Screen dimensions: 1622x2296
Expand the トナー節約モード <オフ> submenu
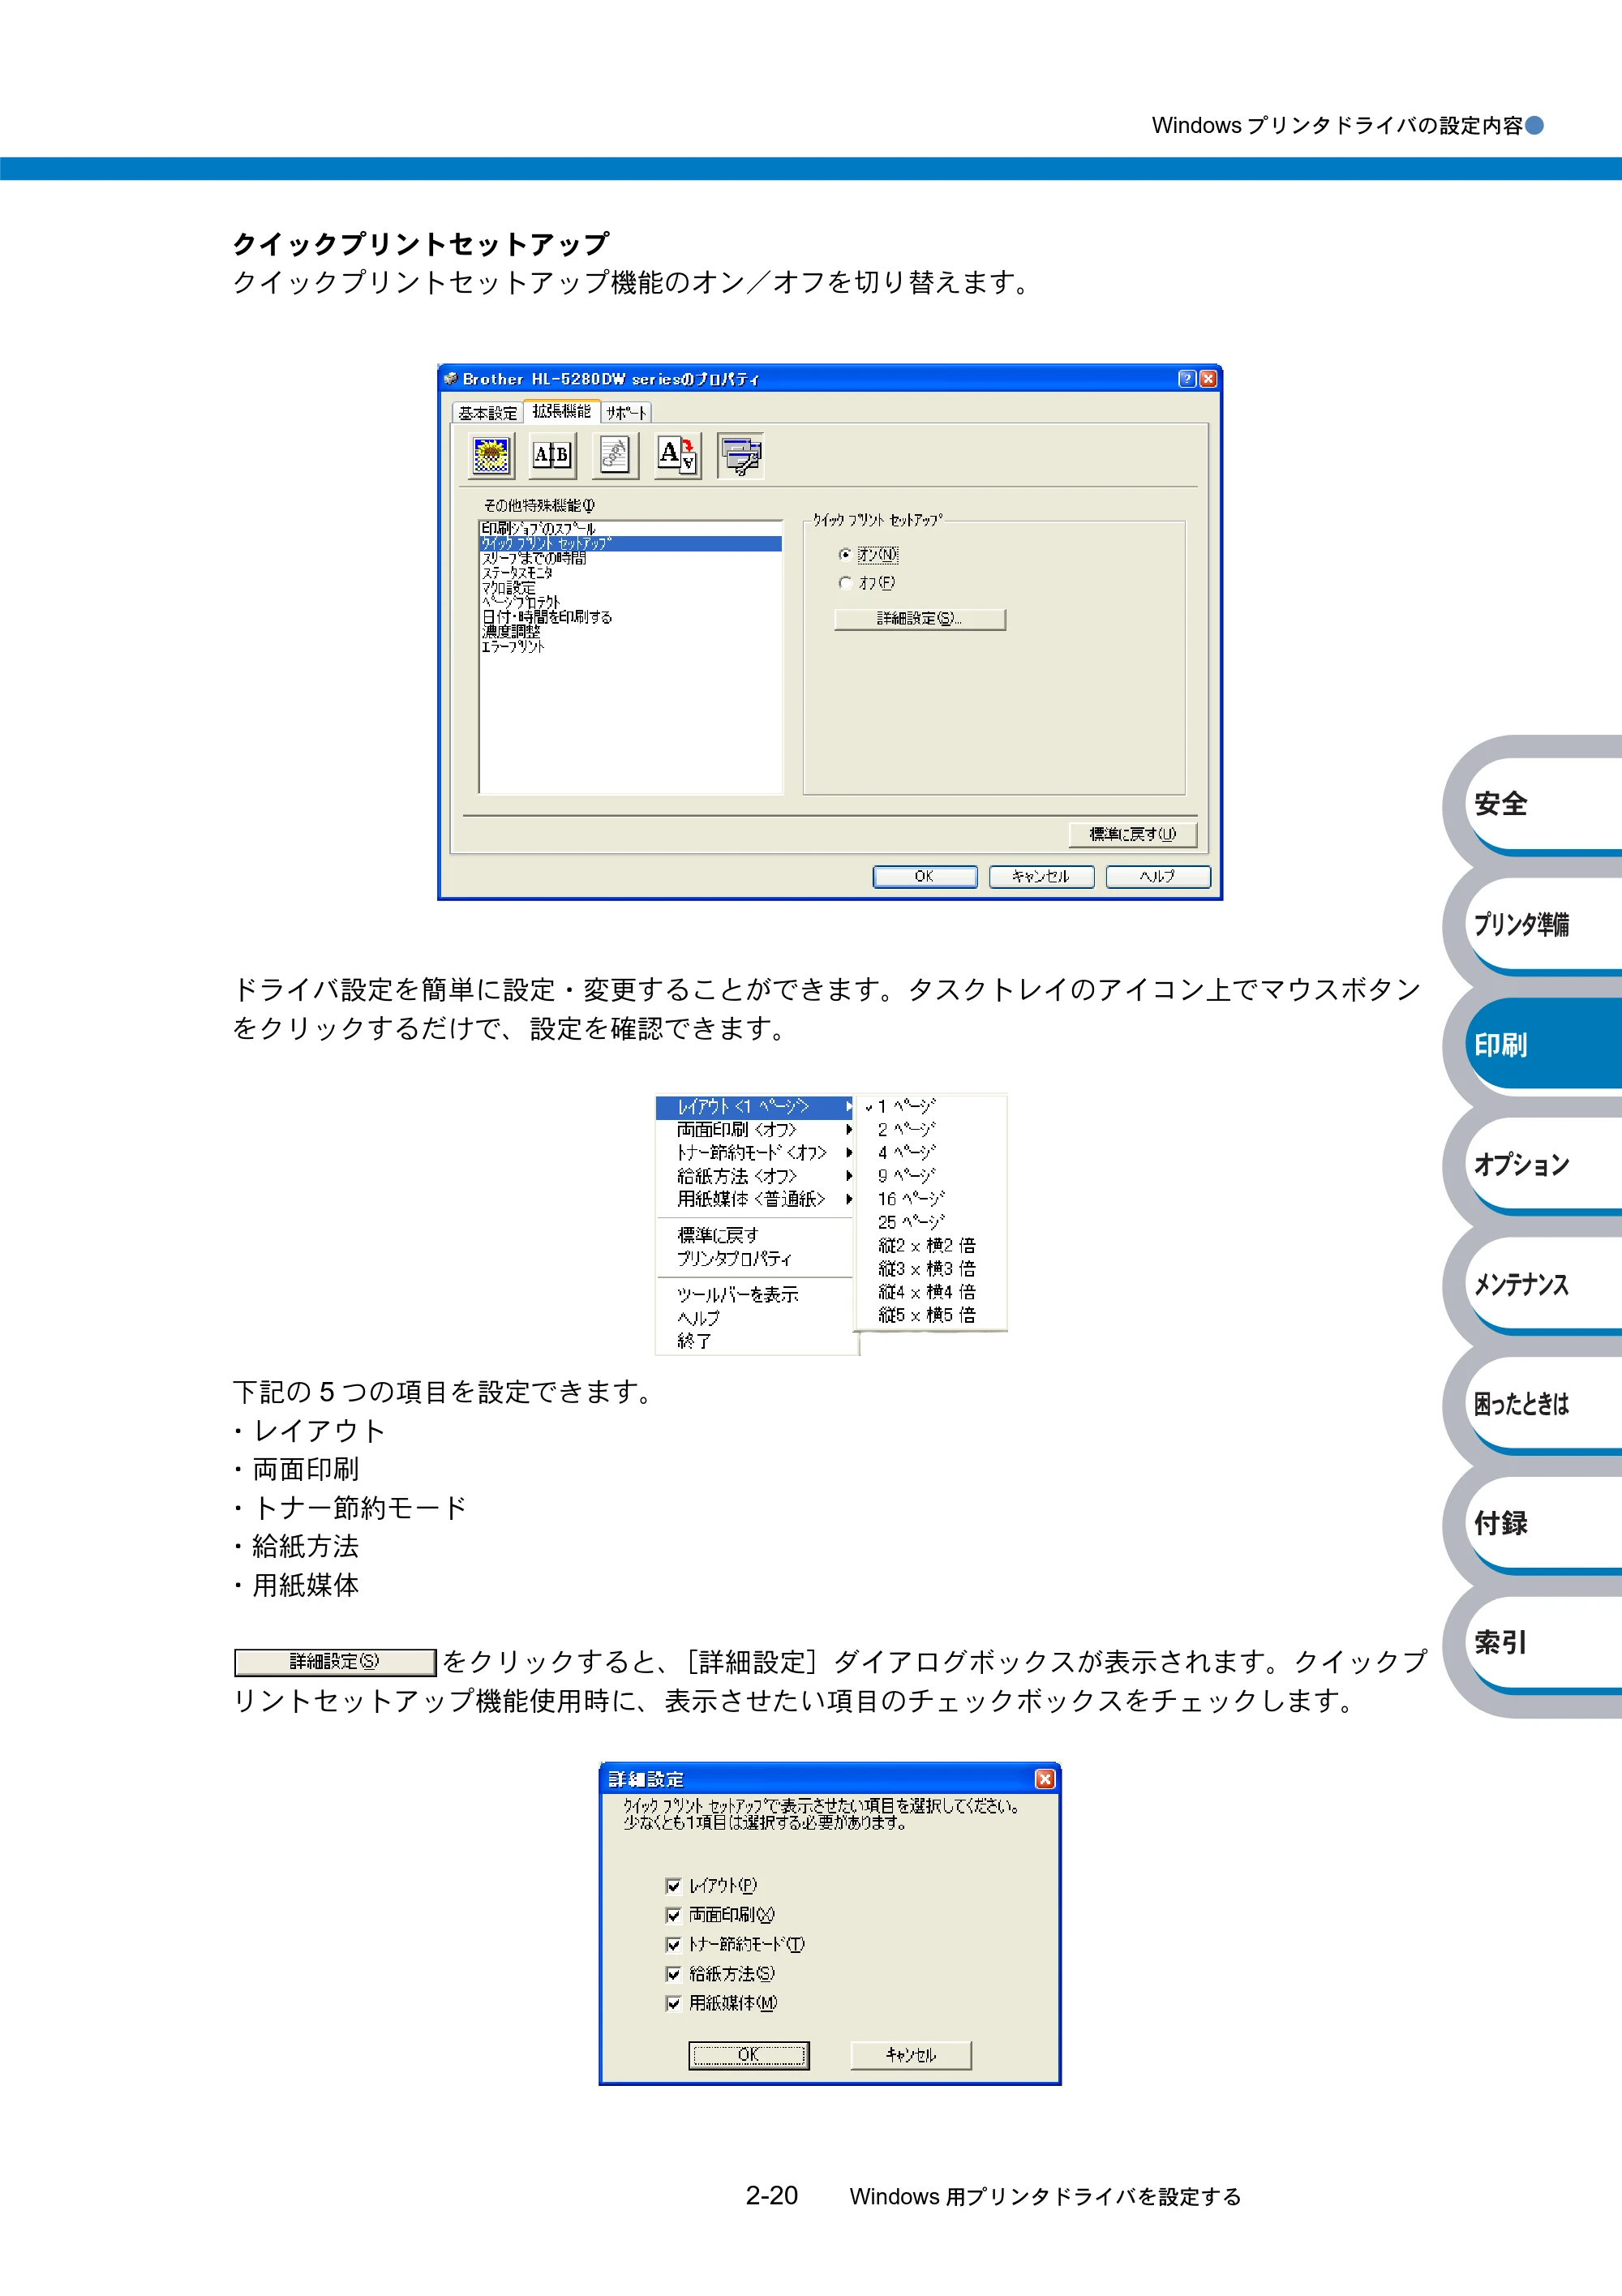[755, 1153]
